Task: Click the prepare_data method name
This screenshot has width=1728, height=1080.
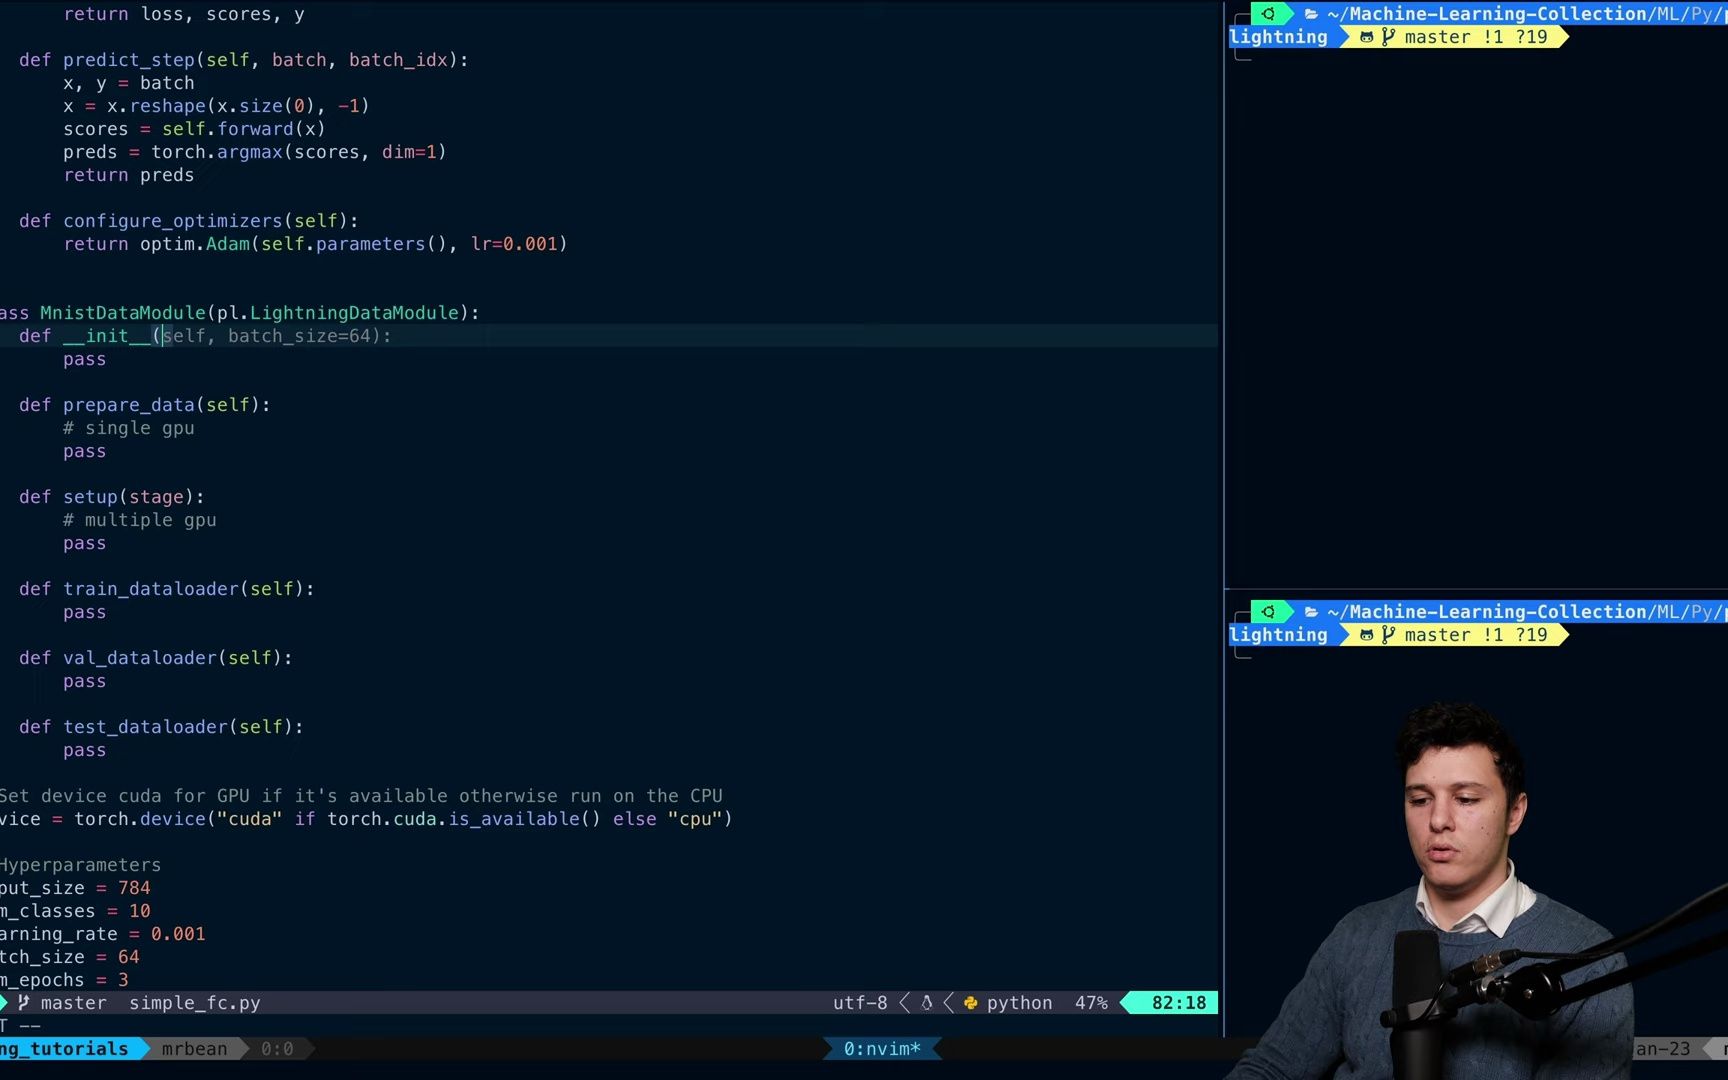Action: (x=129, y=405)
